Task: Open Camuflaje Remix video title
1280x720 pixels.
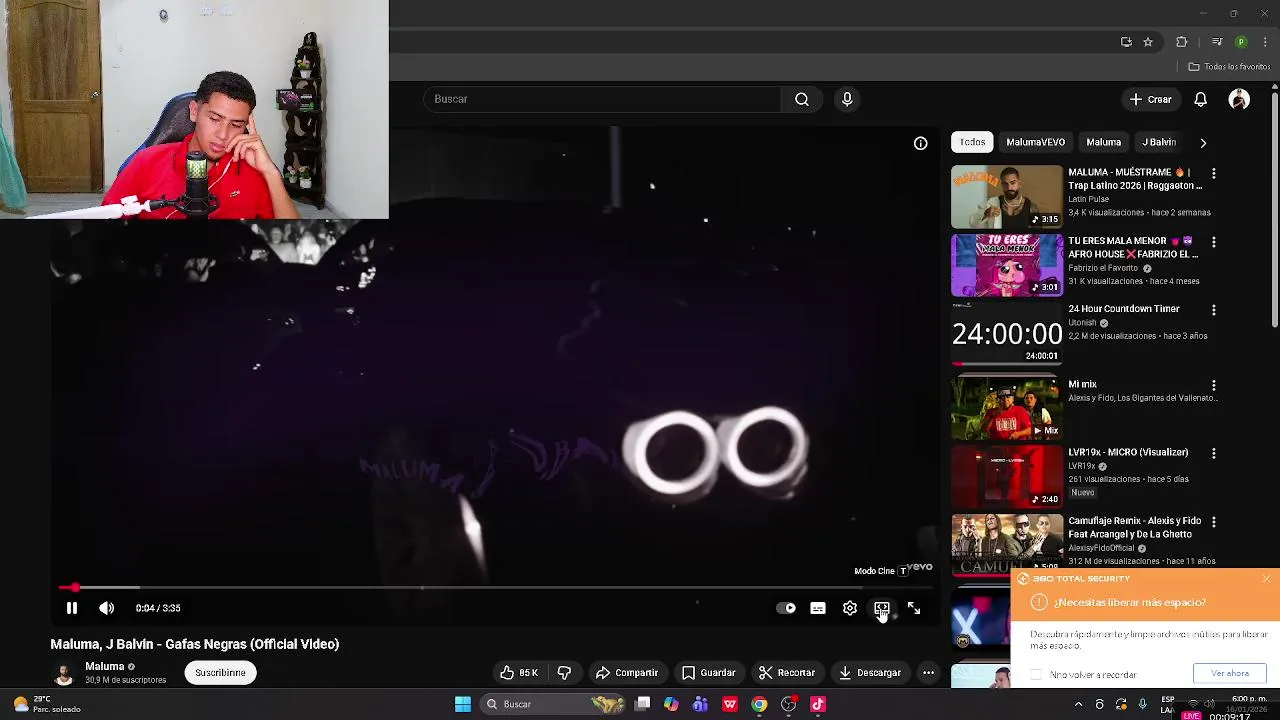Action: point(1134,527)
